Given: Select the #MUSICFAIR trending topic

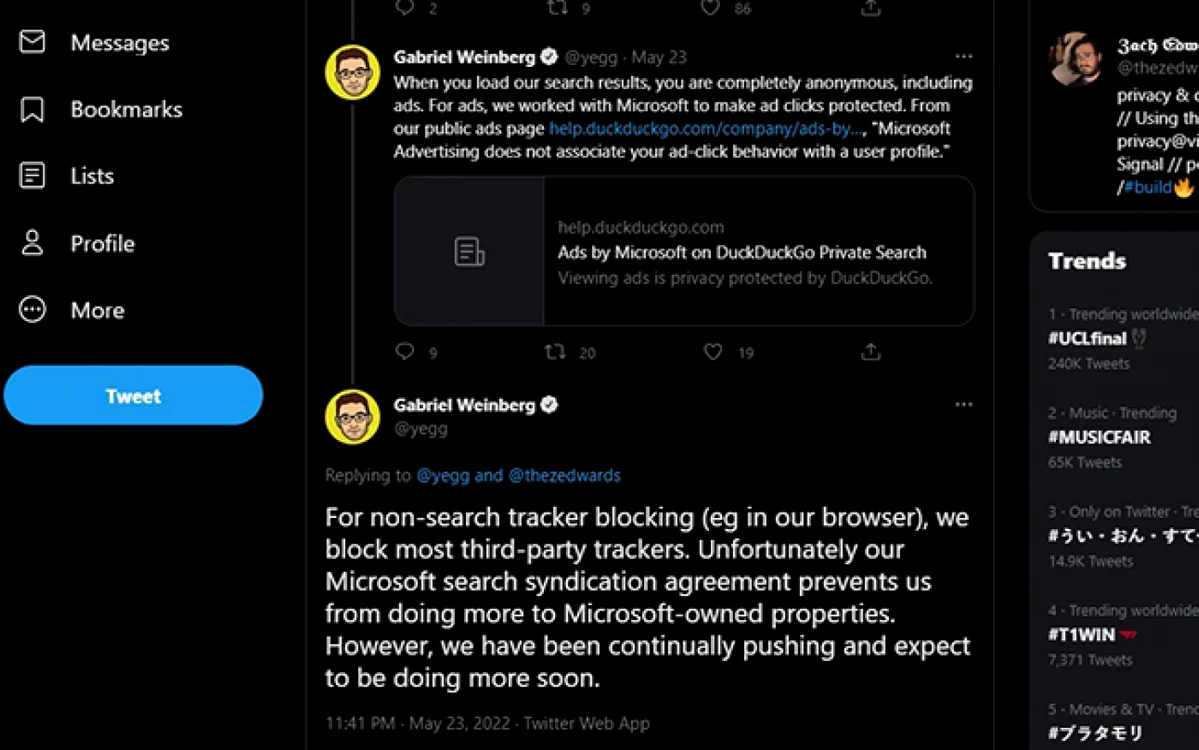Looking at the screenshot, I should coord(1099,437).
